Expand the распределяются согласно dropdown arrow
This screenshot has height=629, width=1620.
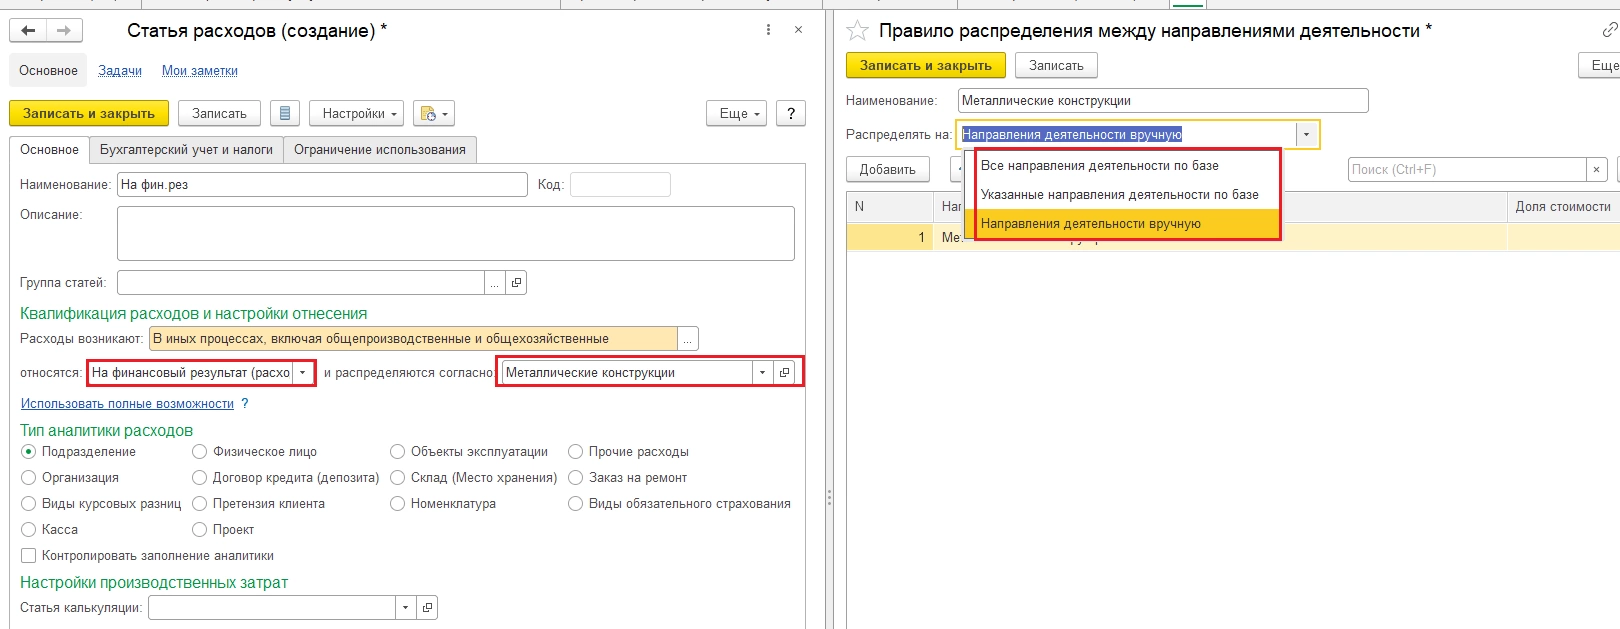[763, 373]
